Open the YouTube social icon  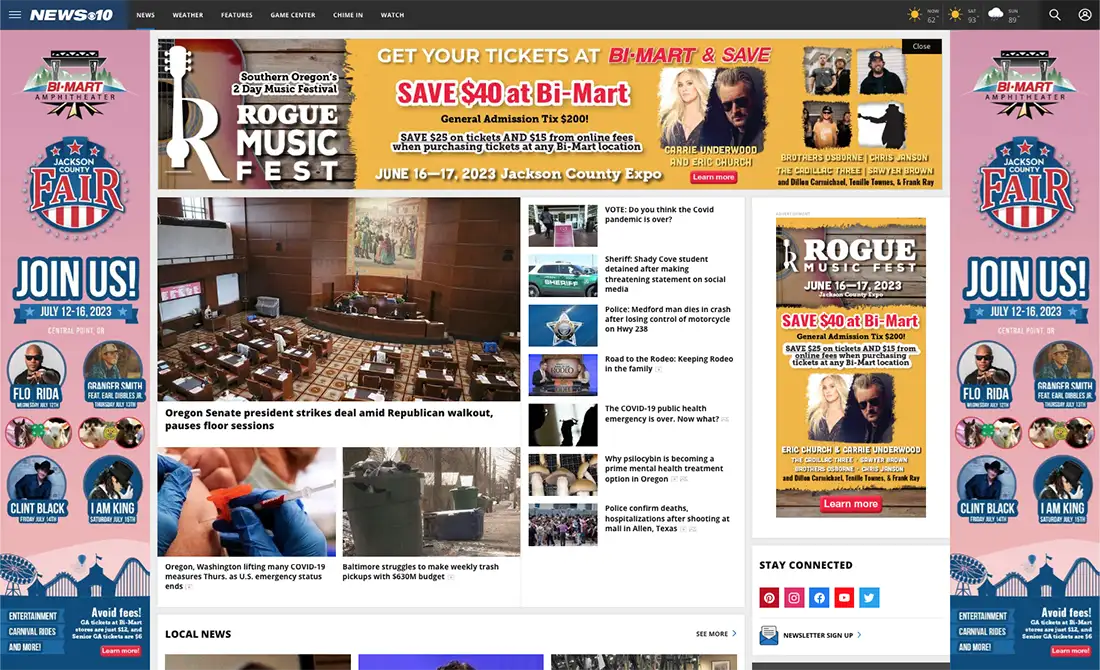point(844,598)
